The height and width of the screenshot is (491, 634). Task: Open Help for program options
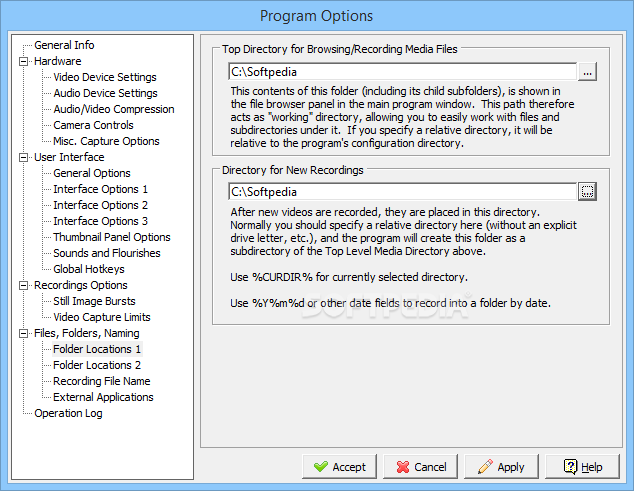[x=583, y=467]
